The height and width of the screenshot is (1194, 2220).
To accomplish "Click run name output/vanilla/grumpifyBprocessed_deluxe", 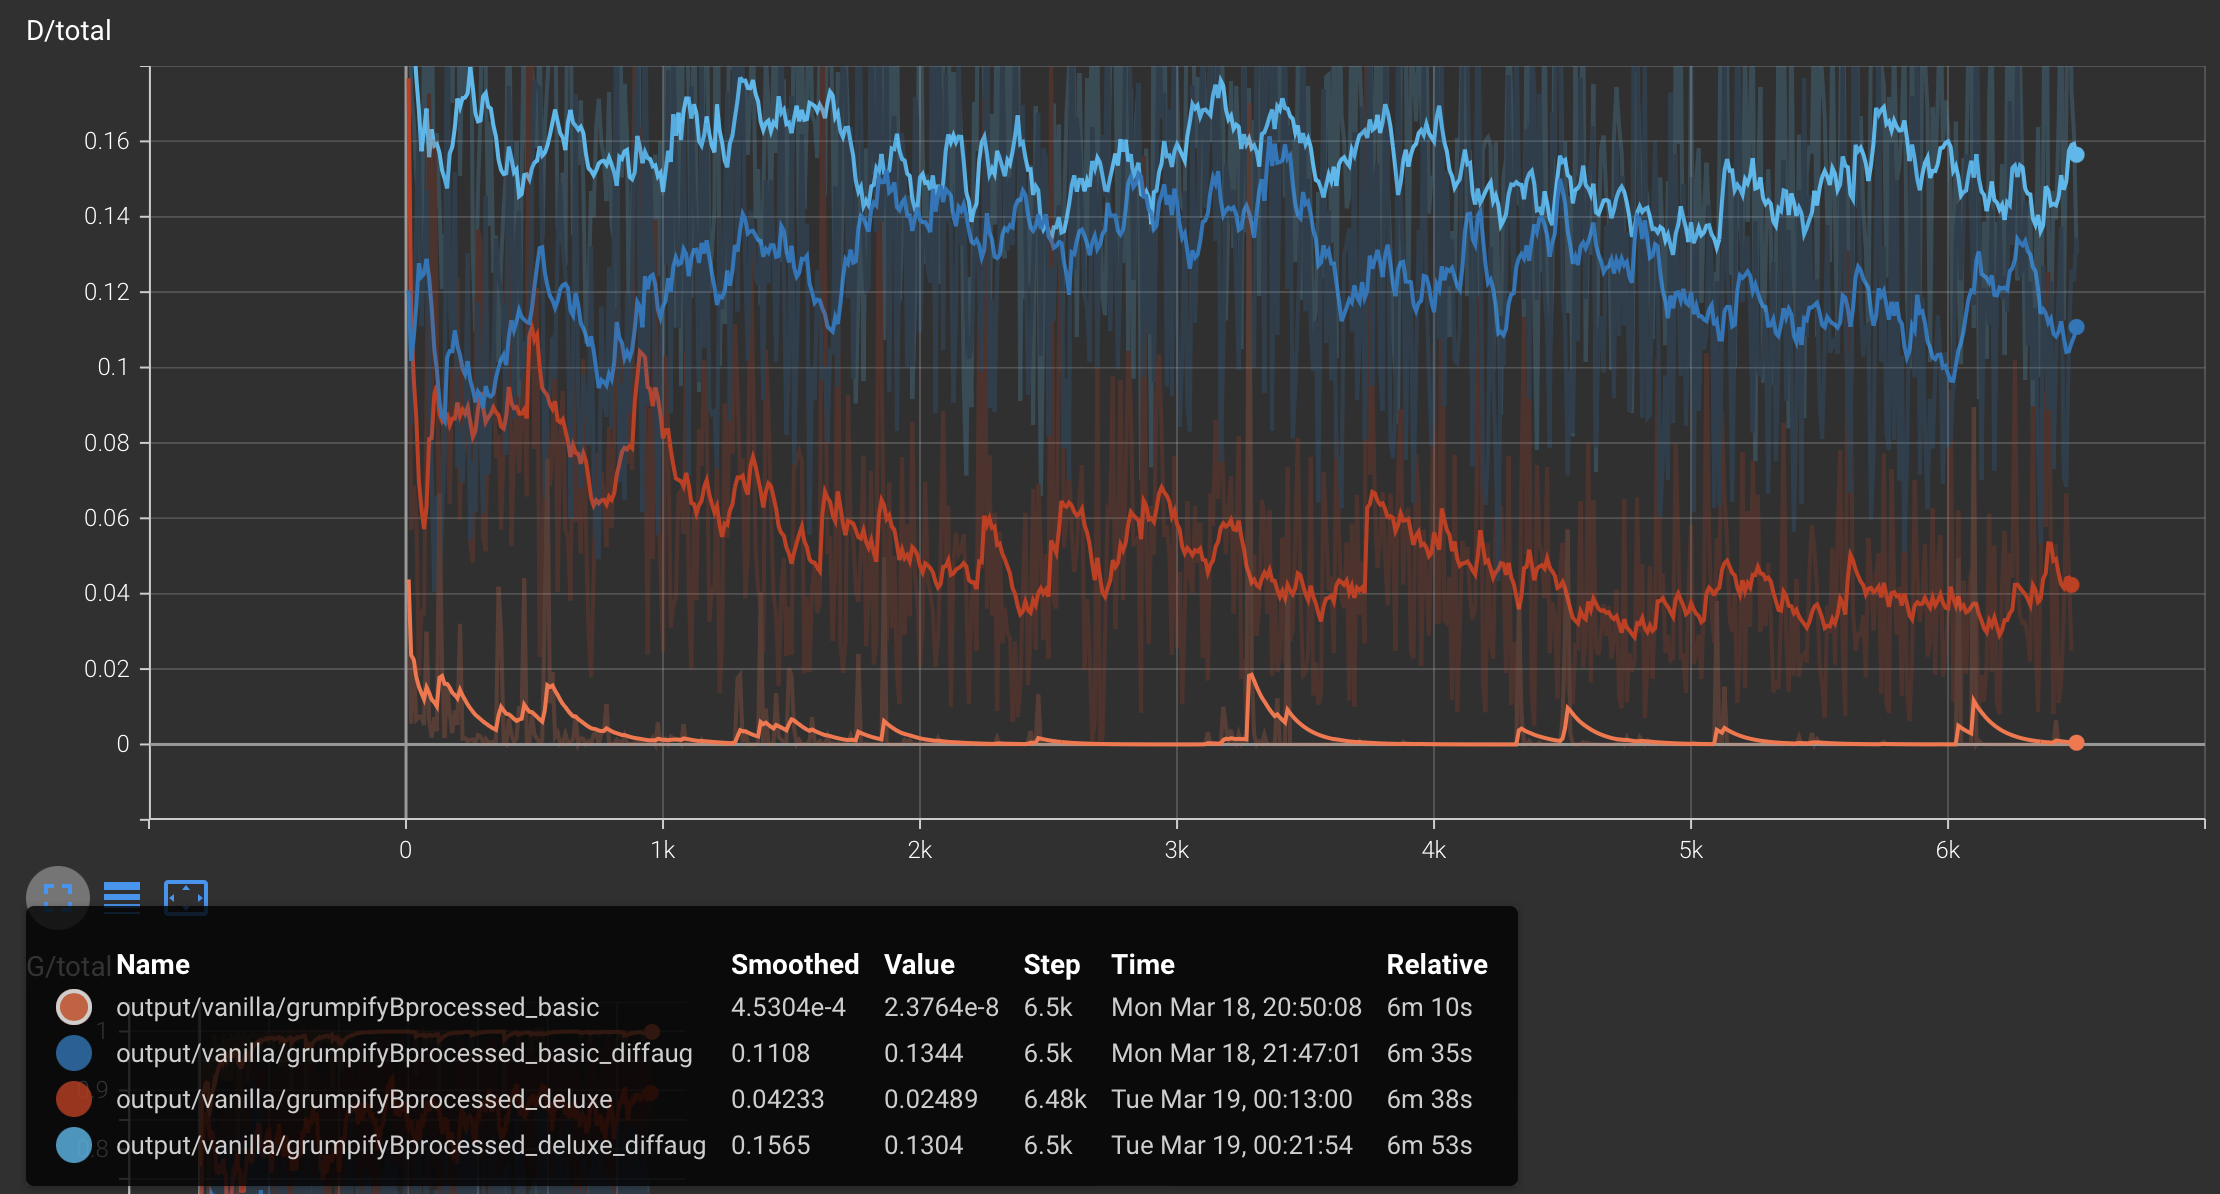I will (x=364, y=1099).
